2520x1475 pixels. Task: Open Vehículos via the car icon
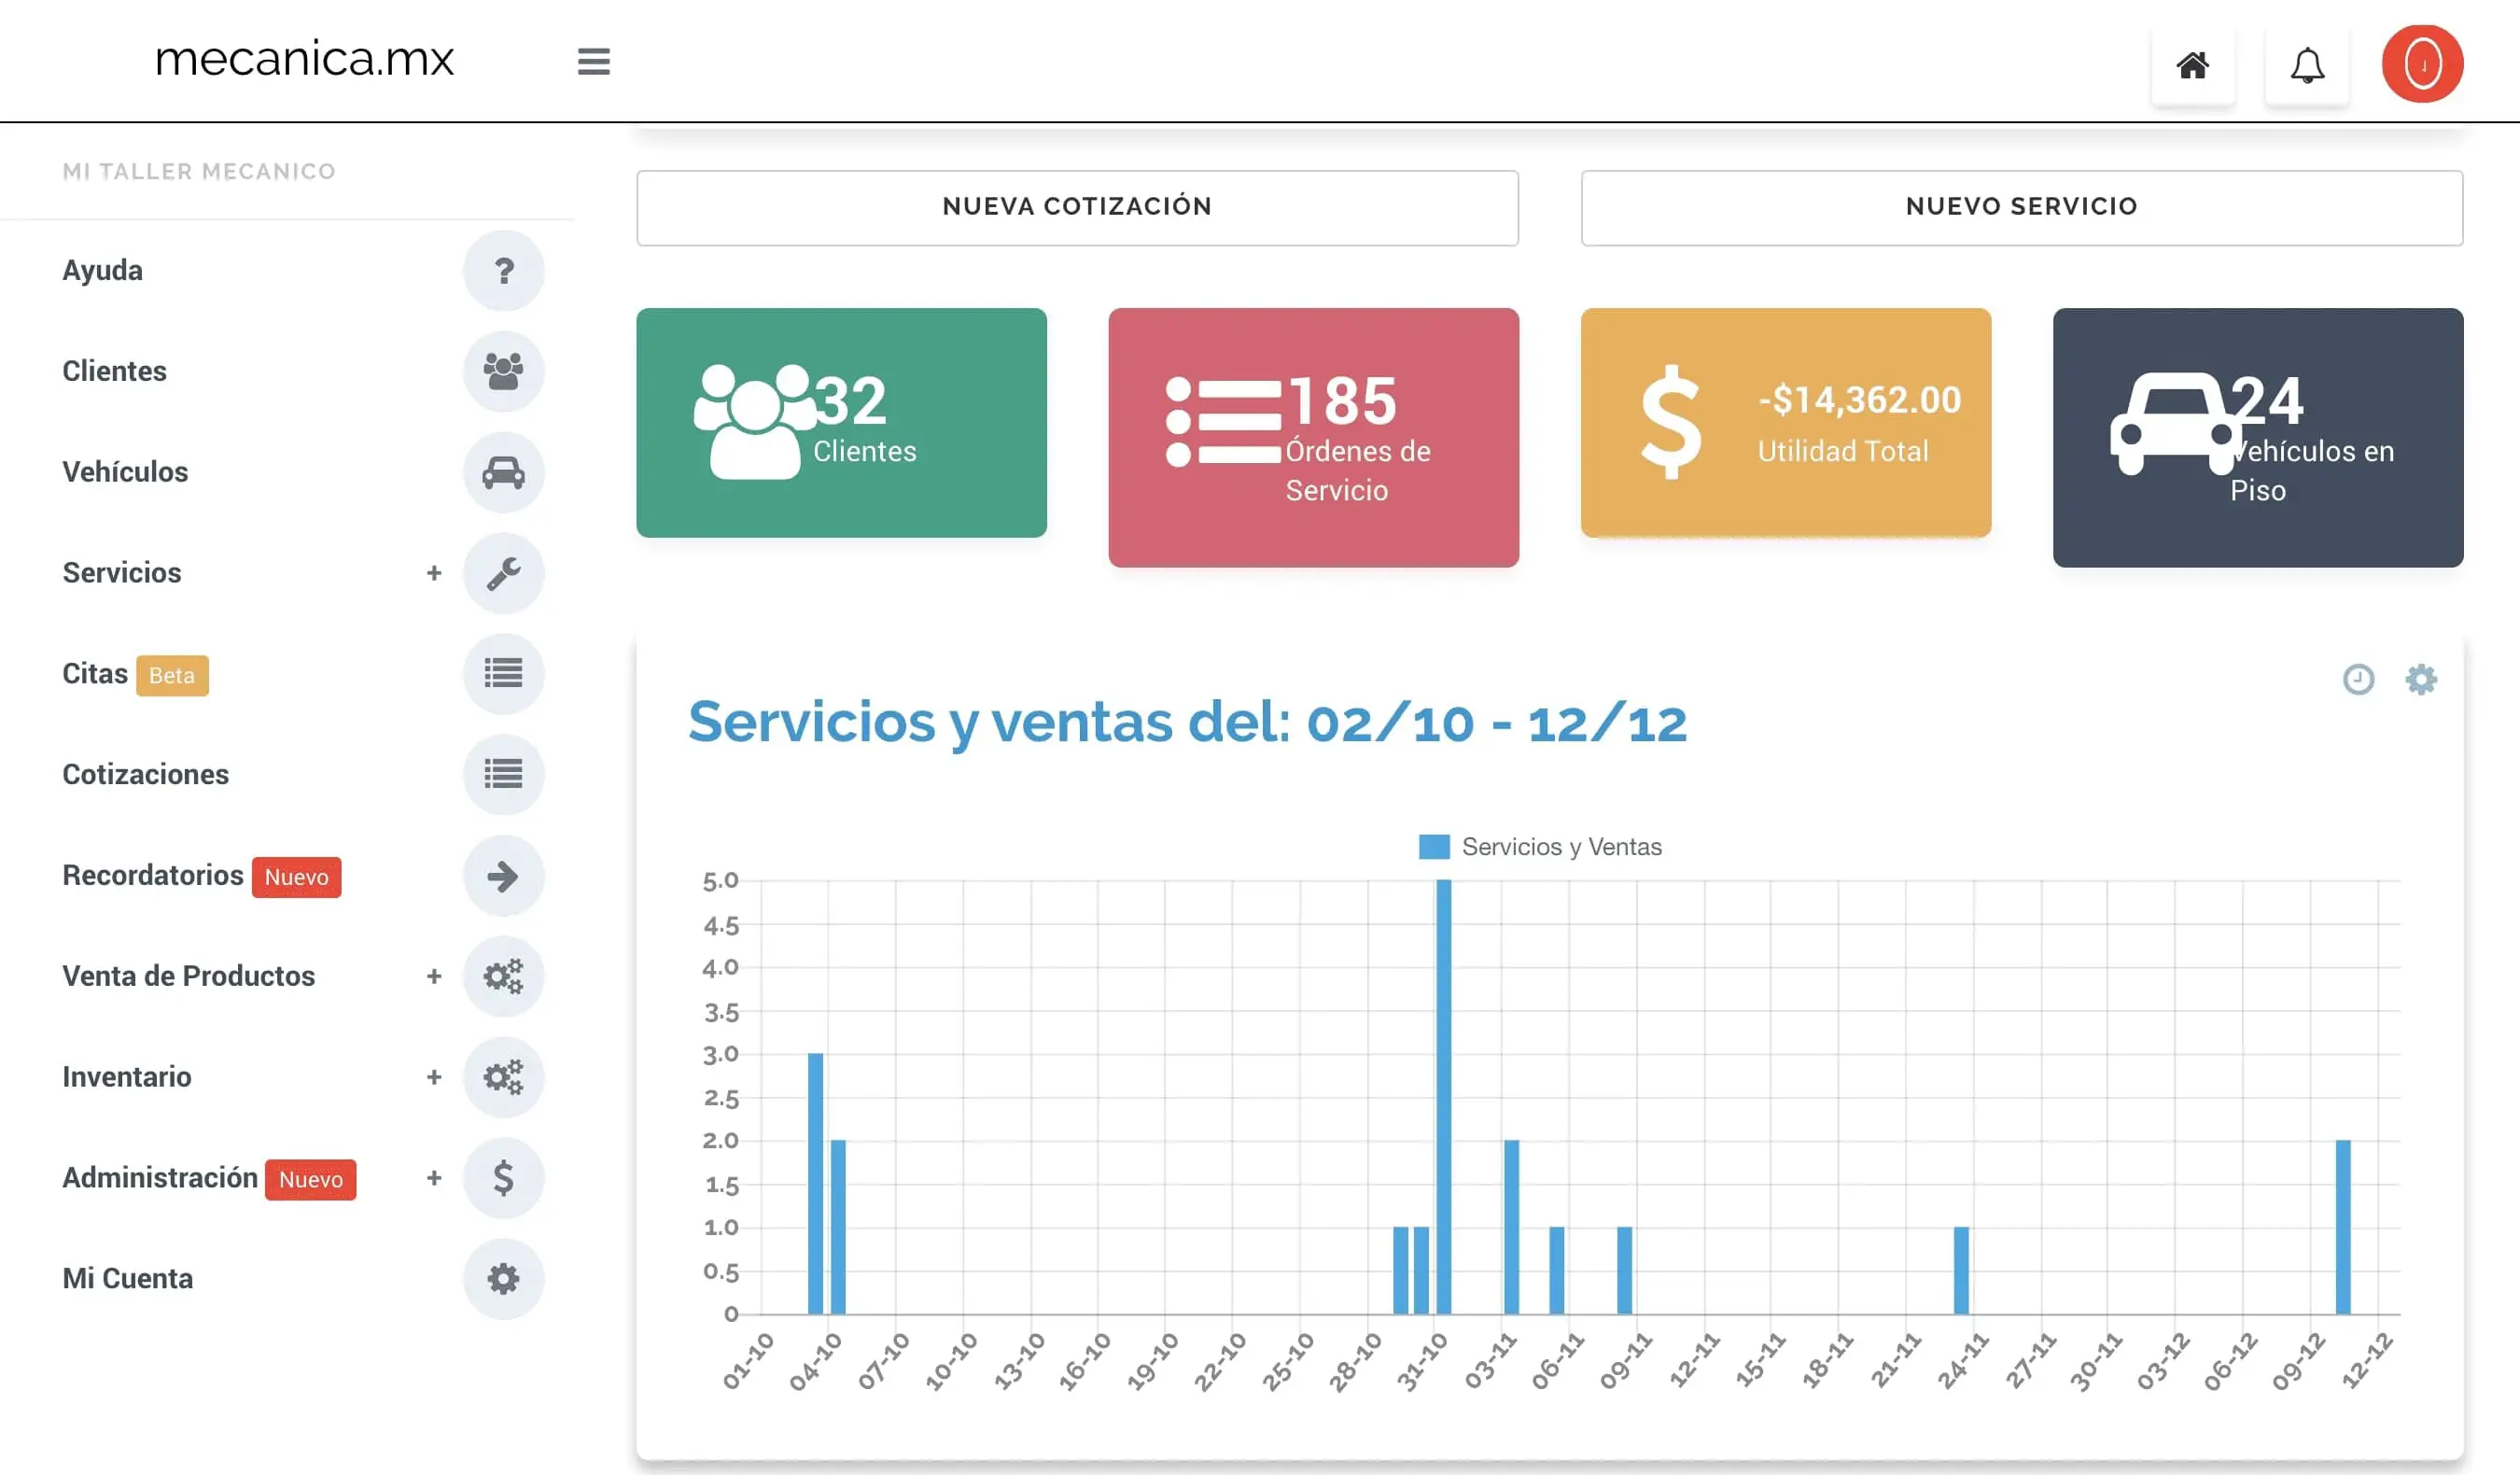504,472
